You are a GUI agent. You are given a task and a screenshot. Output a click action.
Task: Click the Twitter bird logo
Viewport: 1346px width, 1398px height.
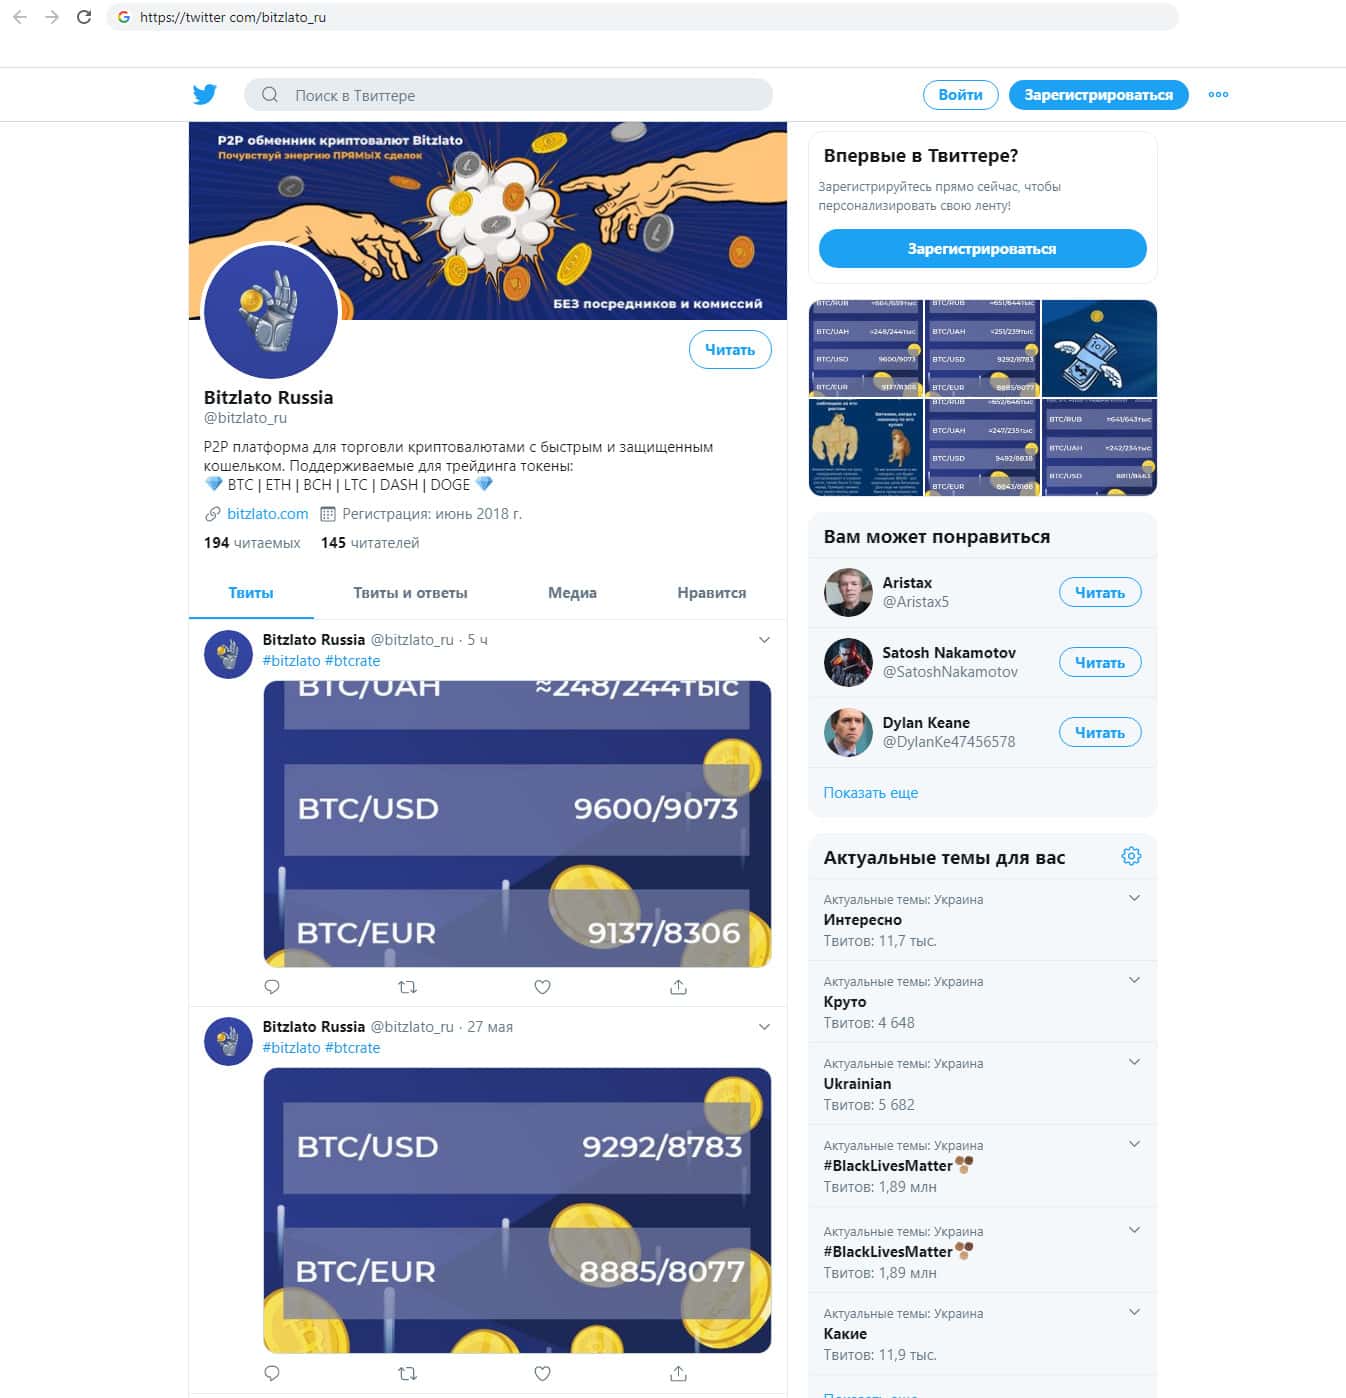pos(205,94)
